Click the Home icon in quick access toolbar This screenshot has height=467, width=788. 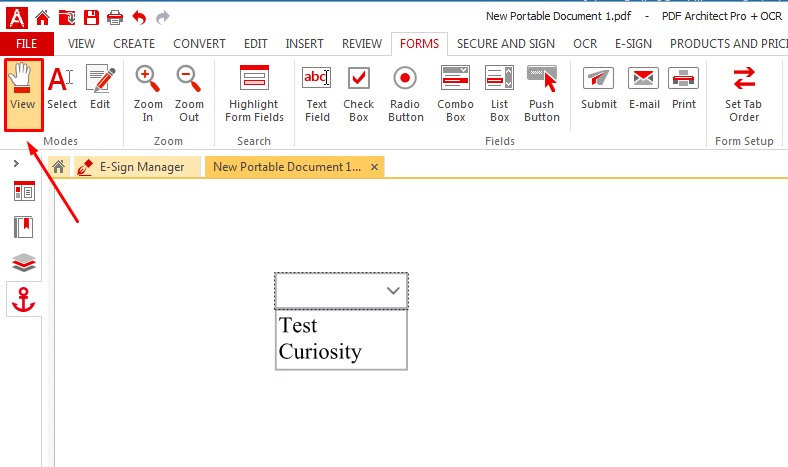pos(43,18)
